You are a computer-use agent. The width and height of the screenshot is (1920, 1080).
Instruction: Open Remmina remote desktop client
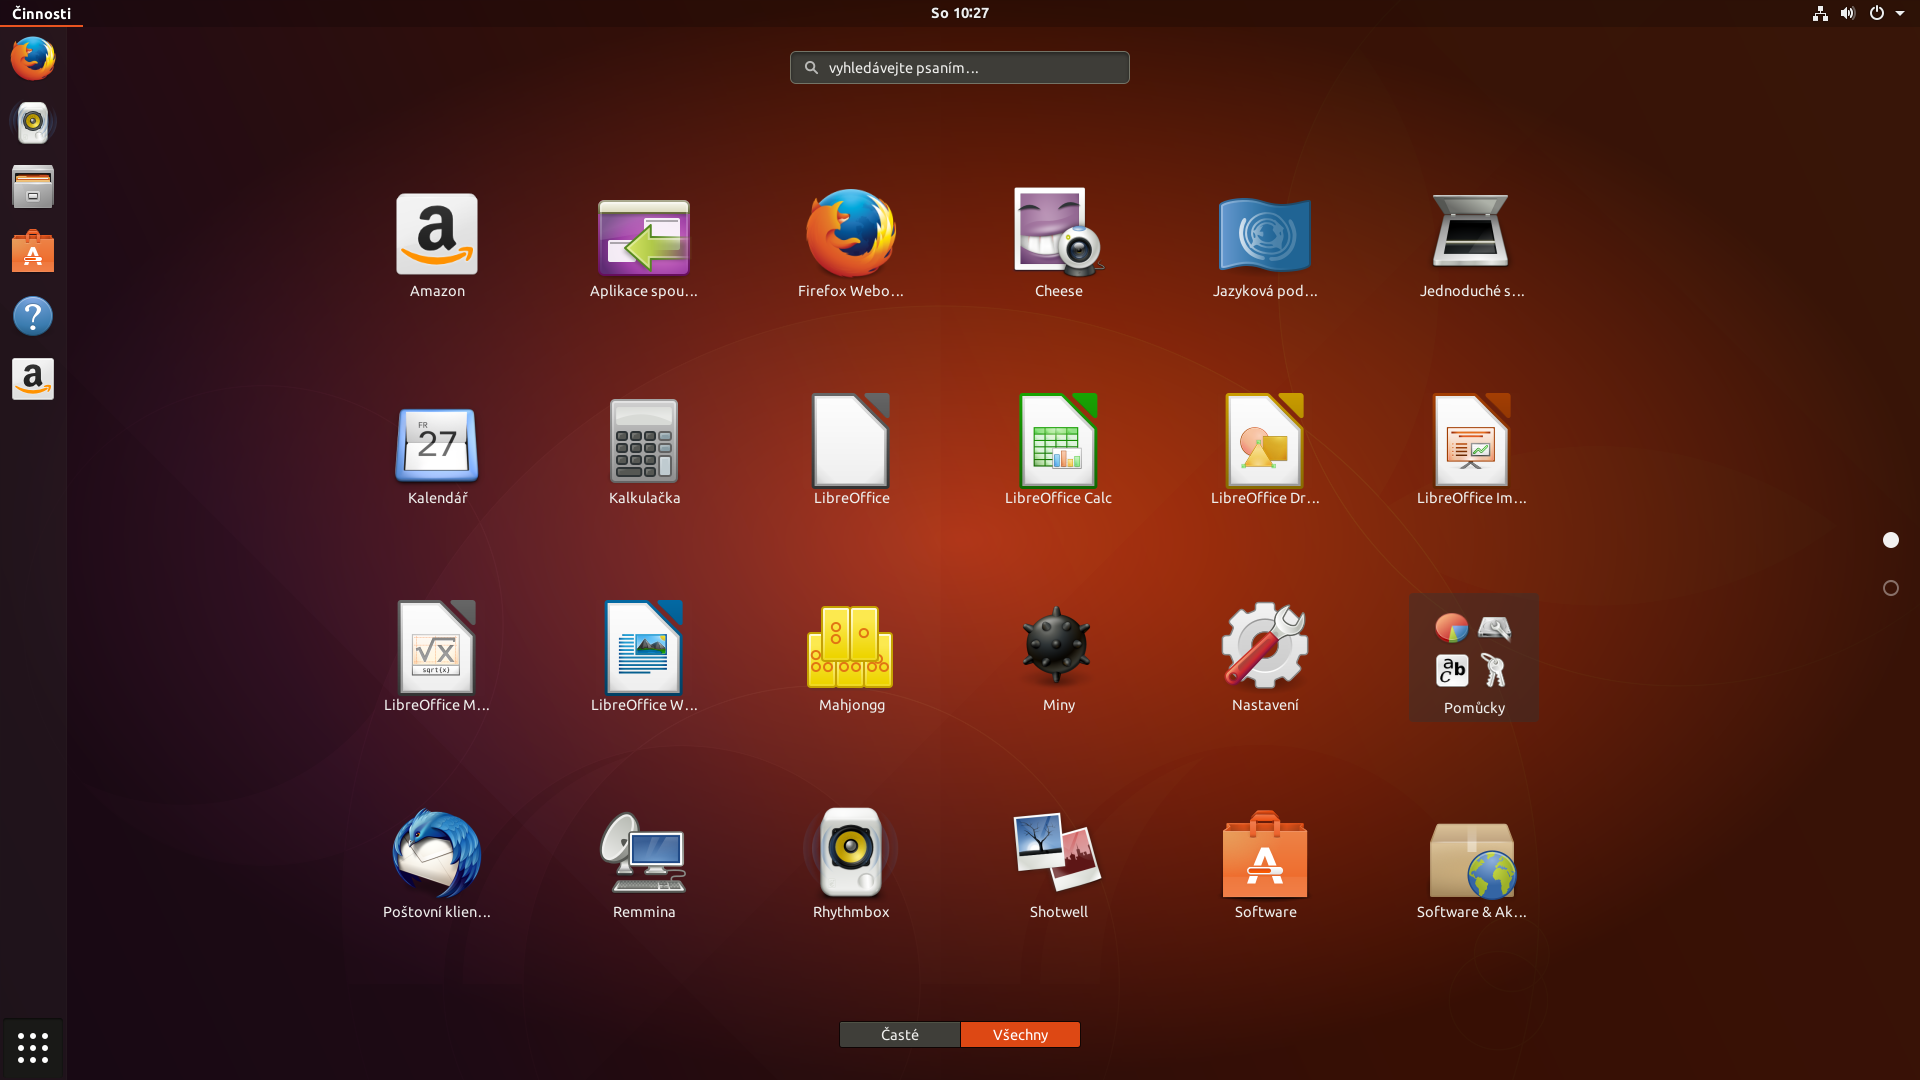point(644,866)
